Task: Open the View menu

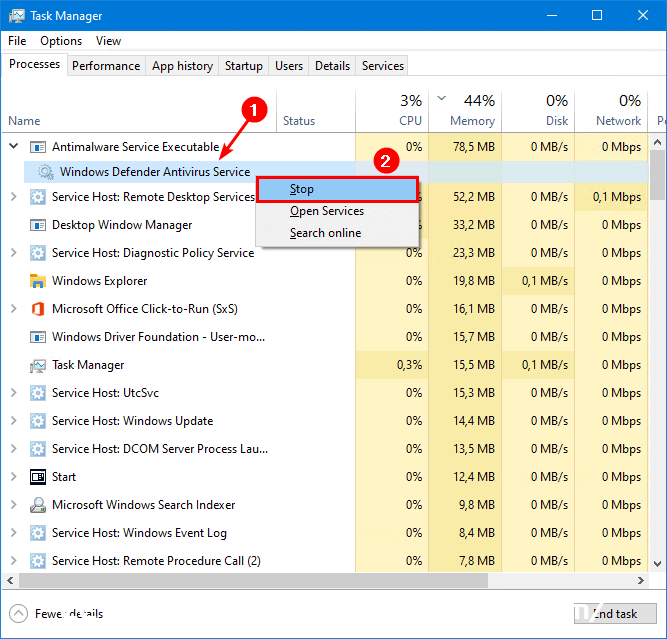Action: coord(108,41)
